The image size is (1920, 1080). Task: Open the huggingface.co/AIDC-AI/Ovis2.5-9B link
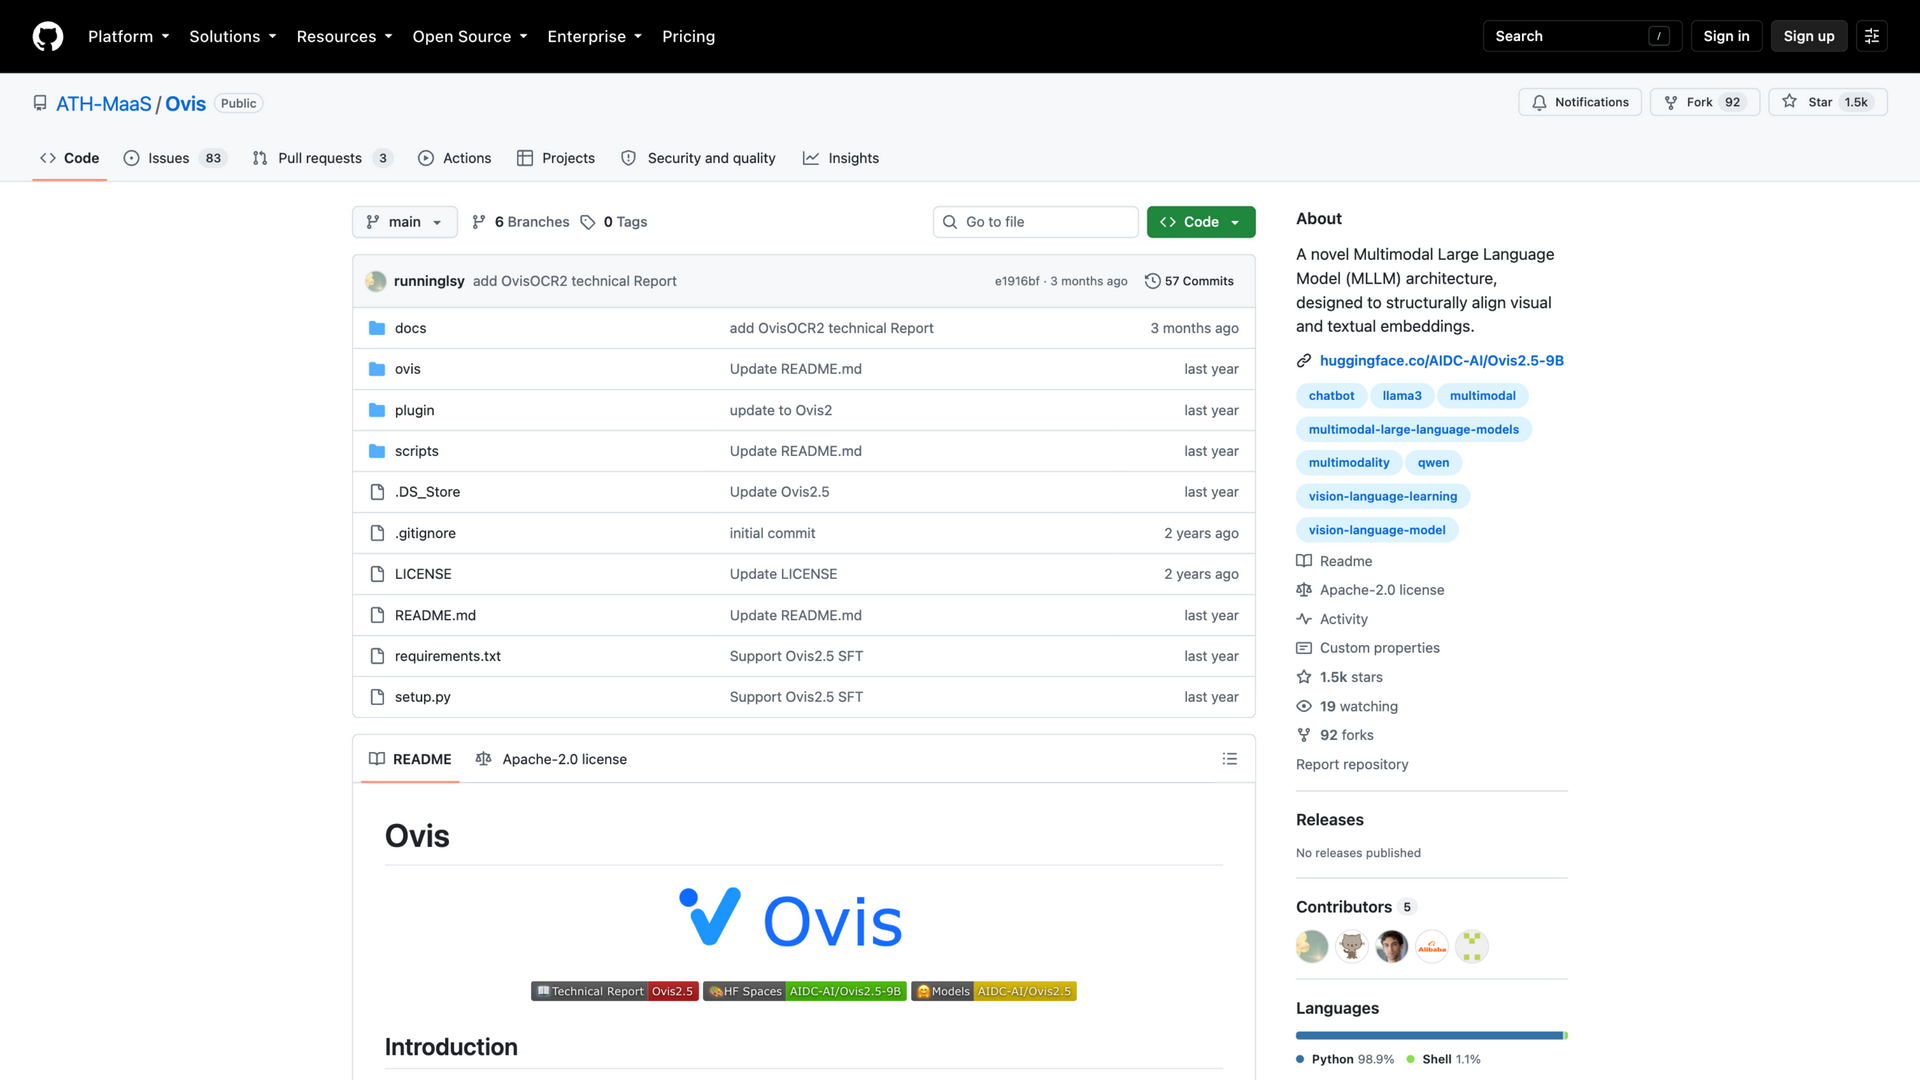tap(1441, 361)
